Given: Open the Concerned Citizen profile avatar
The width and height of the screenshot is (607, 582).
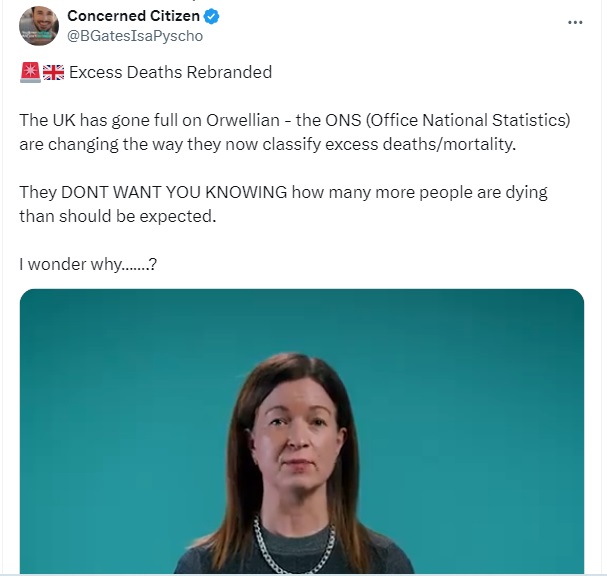Looking at the screenshot, I should (x=39, y=26).
